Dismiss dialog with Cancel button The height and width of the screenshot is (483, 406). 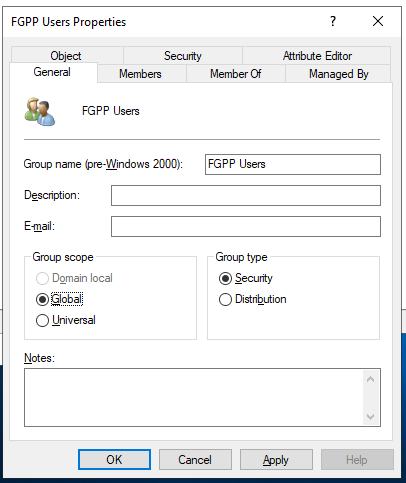click(x=195, y=460)
